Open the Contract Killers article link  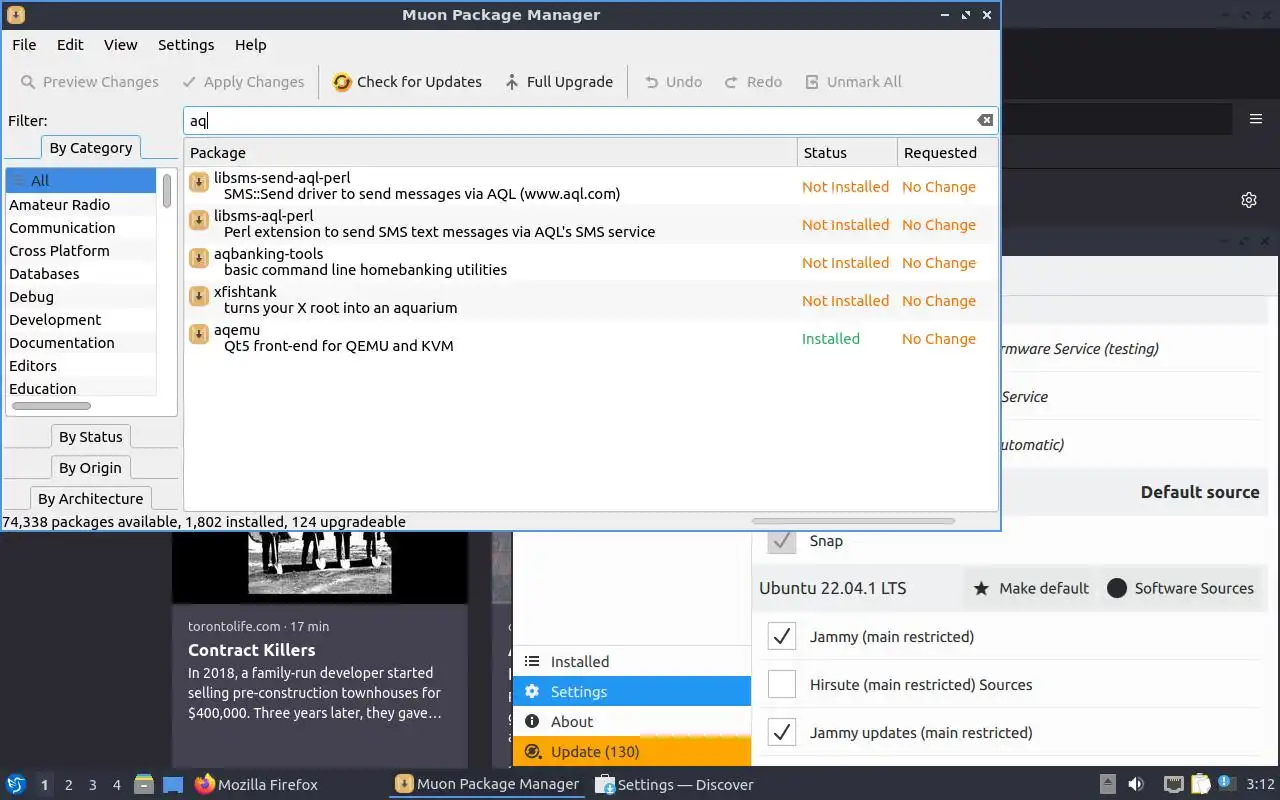pos(252,650)
